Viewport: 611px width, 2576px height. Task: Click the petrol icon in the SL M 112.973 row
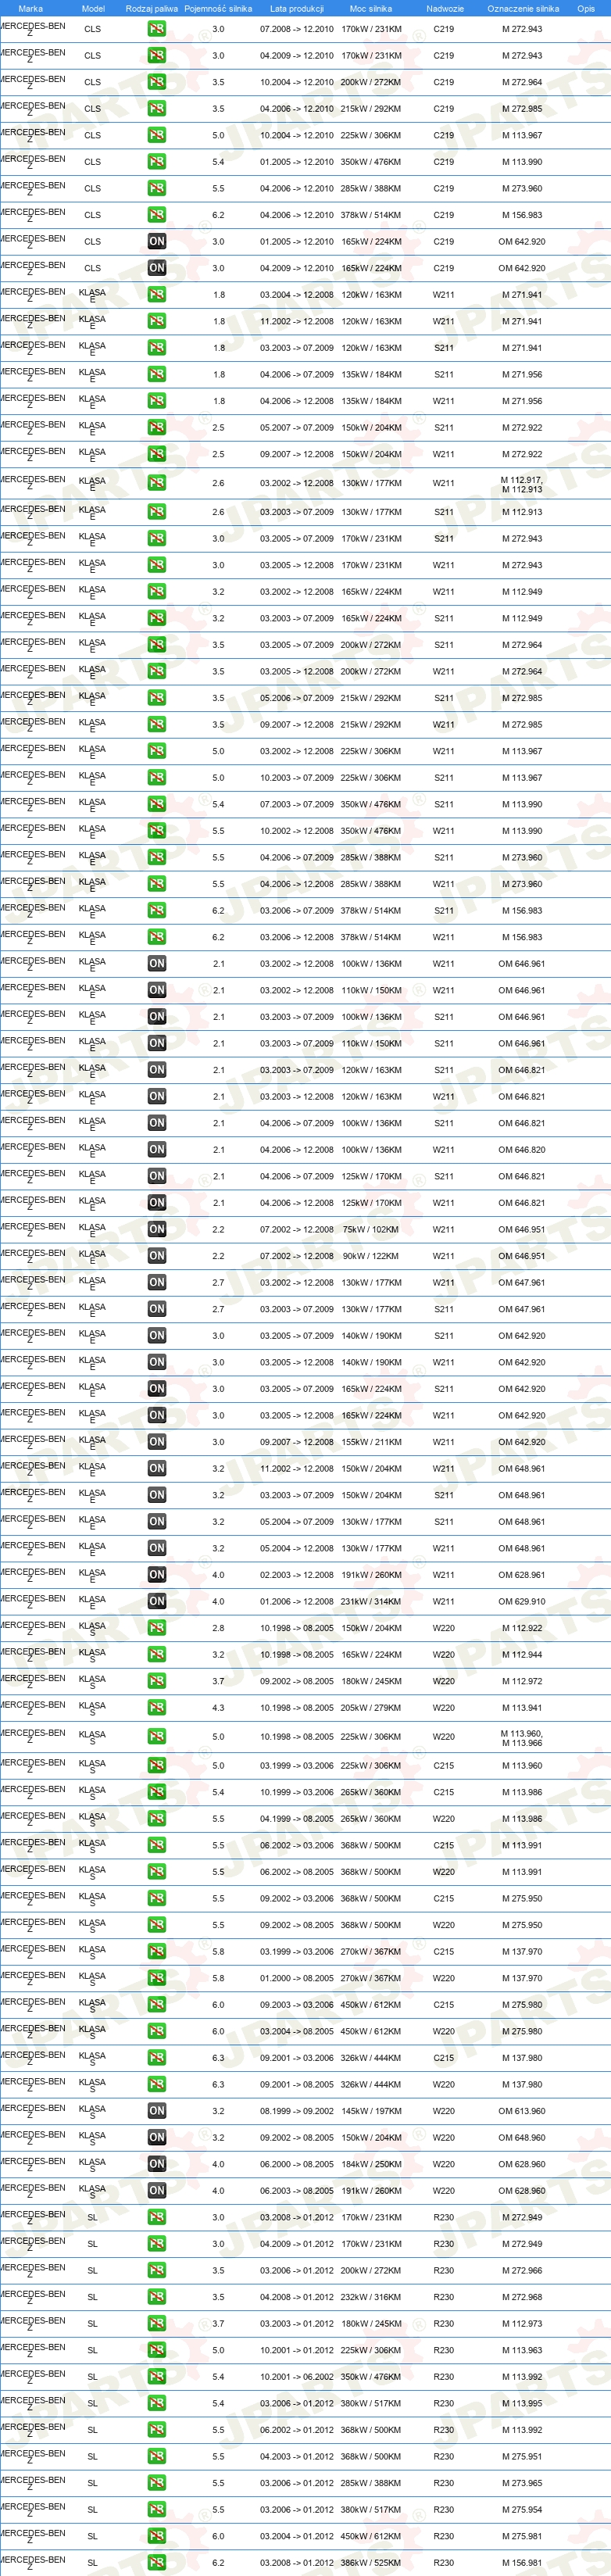tap(157, 2324)
